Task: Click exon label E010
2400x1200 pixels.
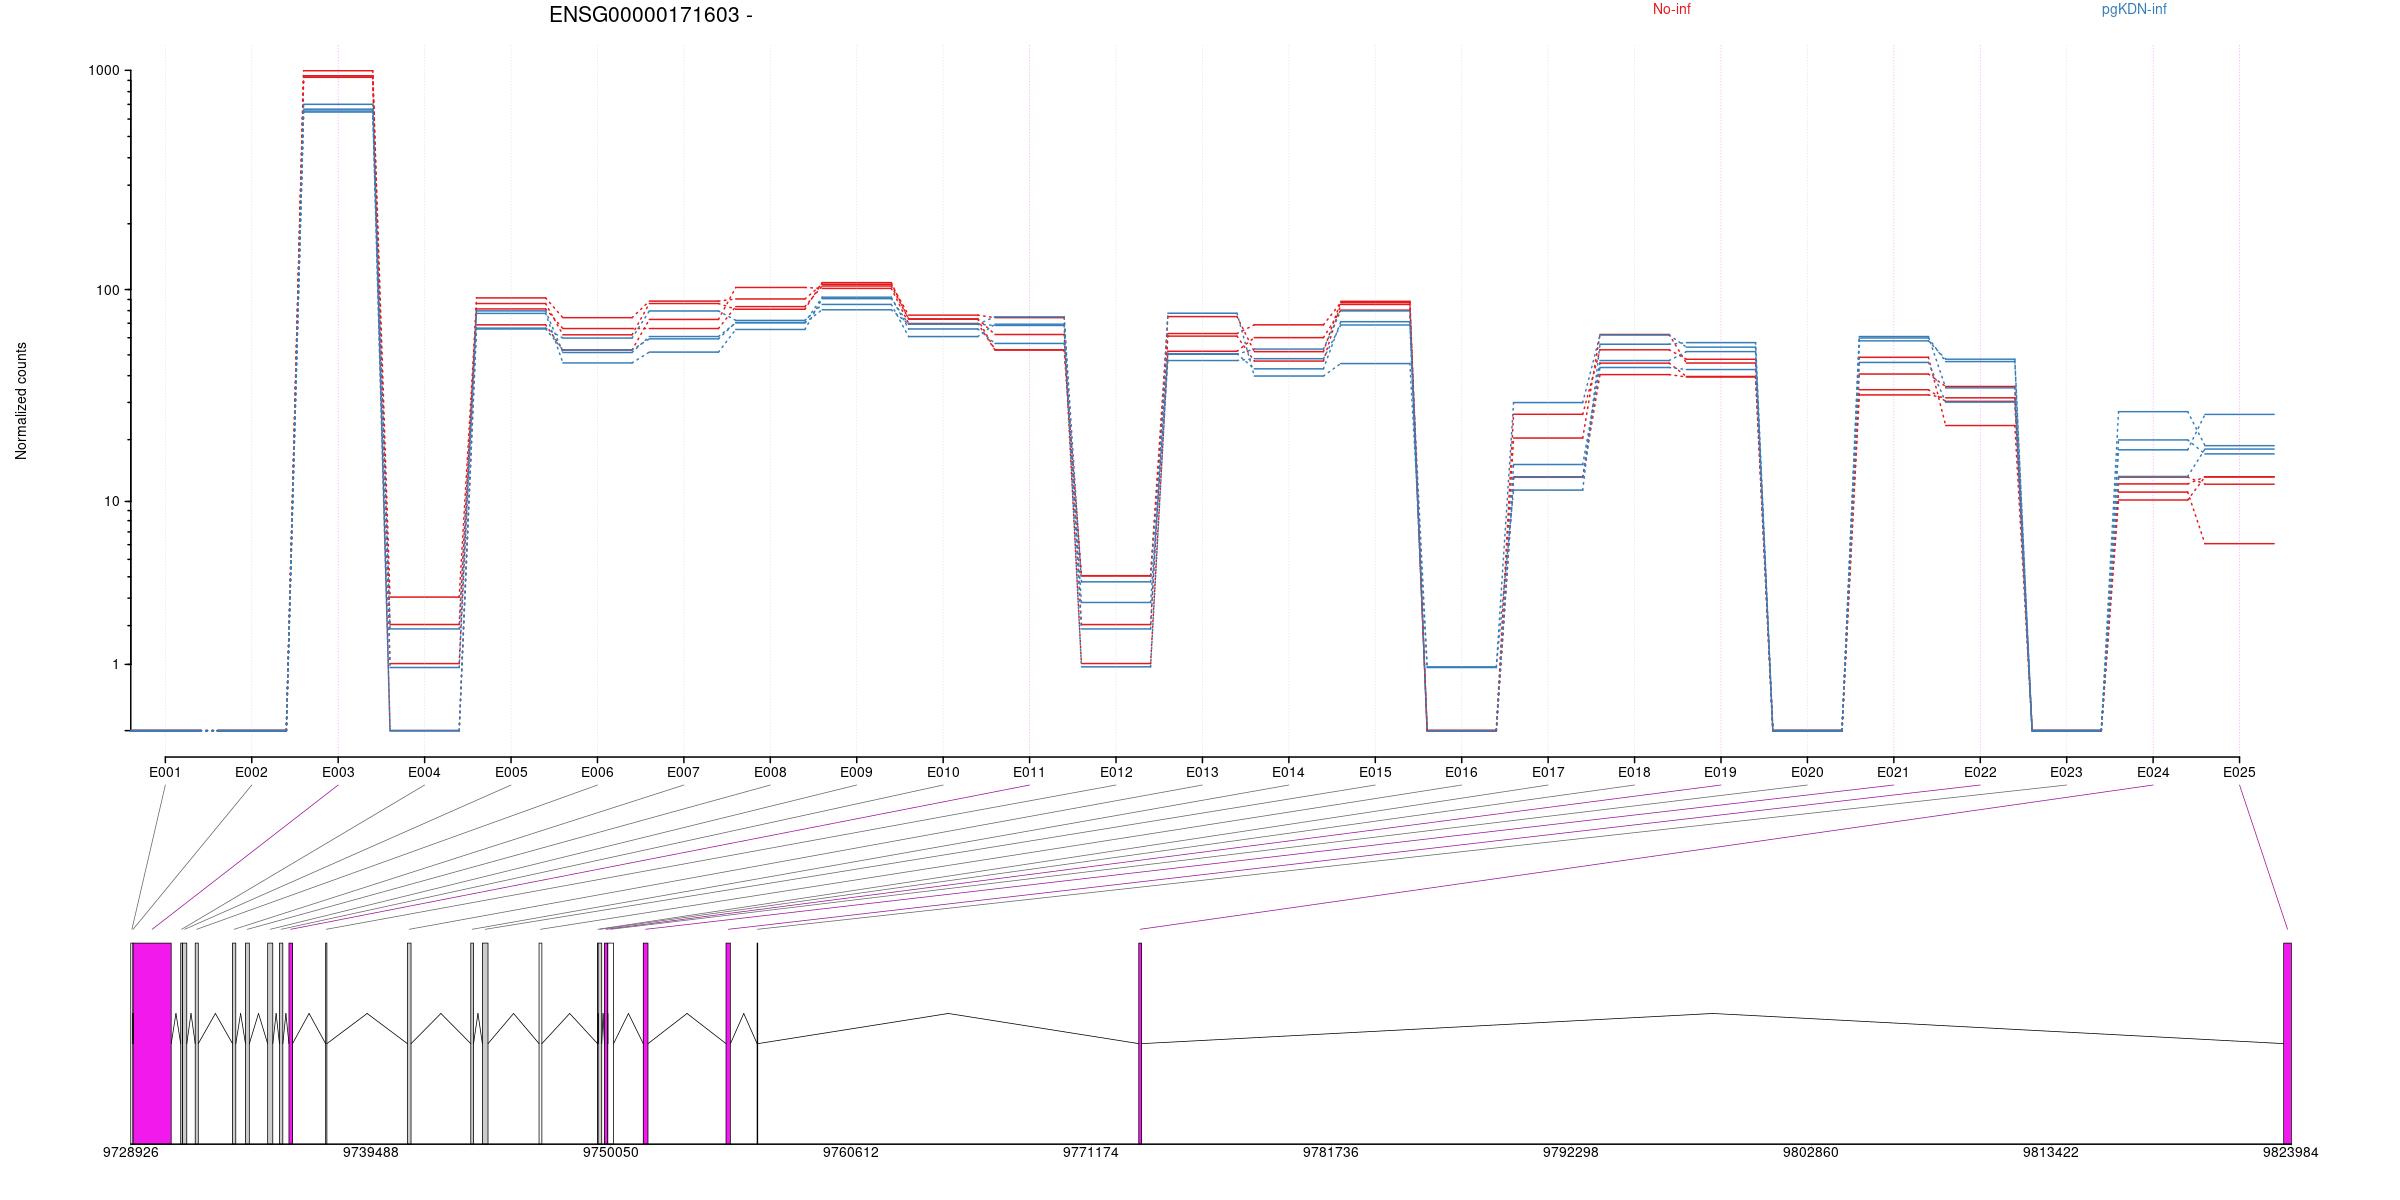Action: pos(943,772)
